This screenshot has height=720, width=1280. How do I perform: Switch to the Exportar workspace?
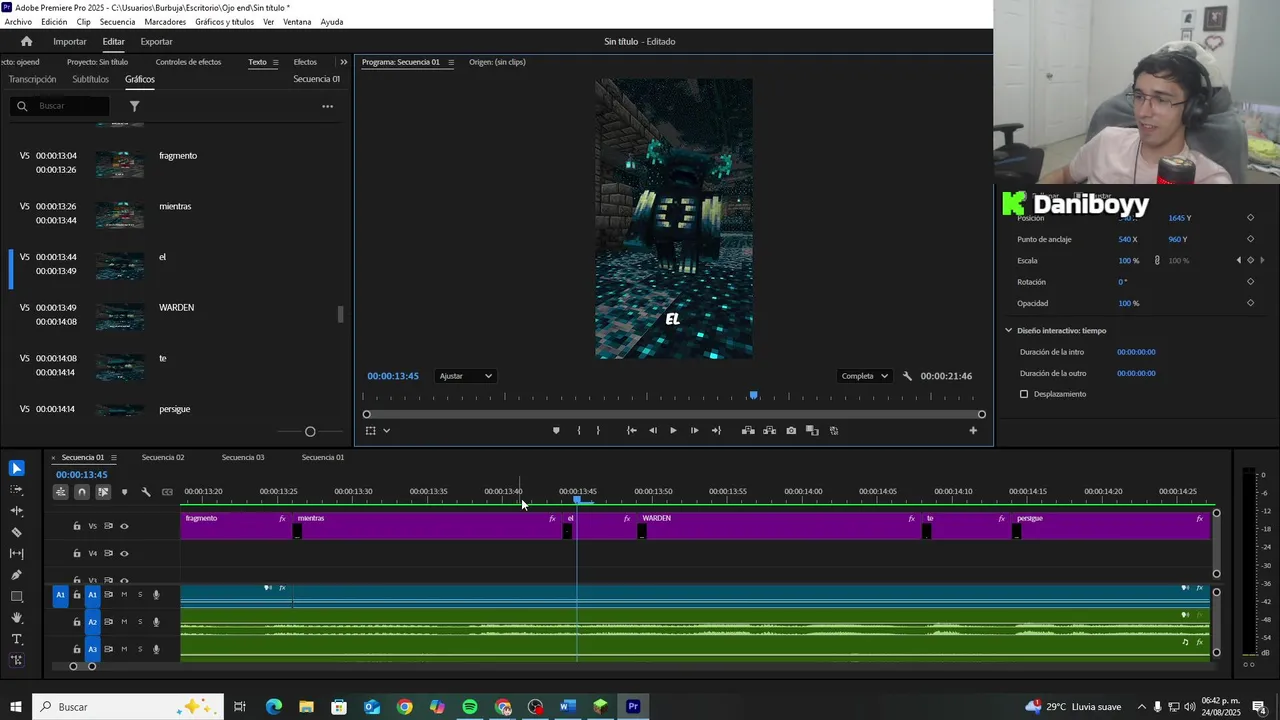tap(156, 41)
